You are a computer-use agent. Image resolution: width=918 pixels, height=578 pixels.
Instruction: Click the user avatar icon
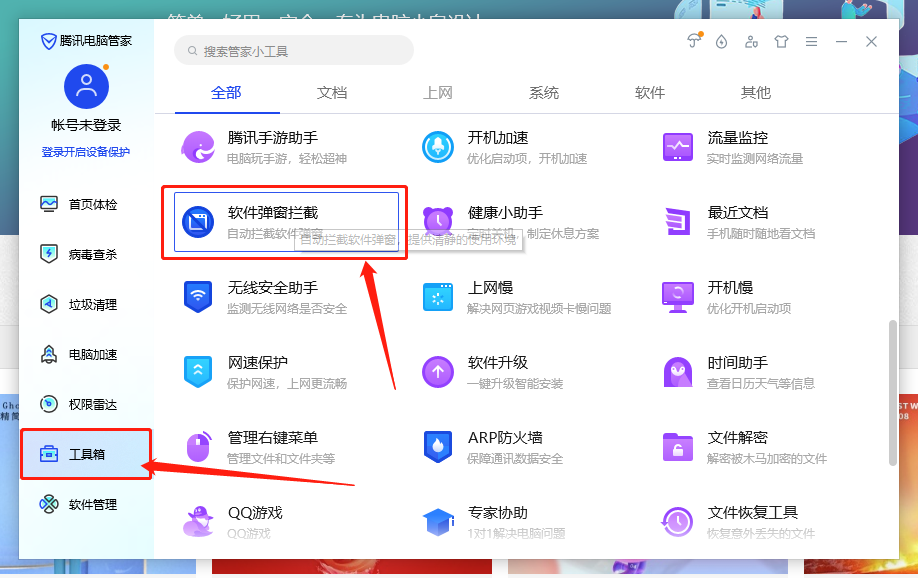[x=86, y=87]
